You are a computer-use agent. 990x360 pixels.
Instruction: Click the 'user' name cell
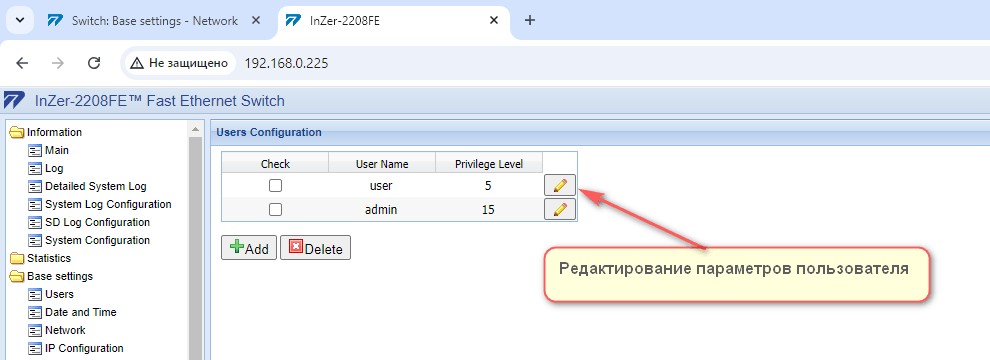click(x=381, y=186)
